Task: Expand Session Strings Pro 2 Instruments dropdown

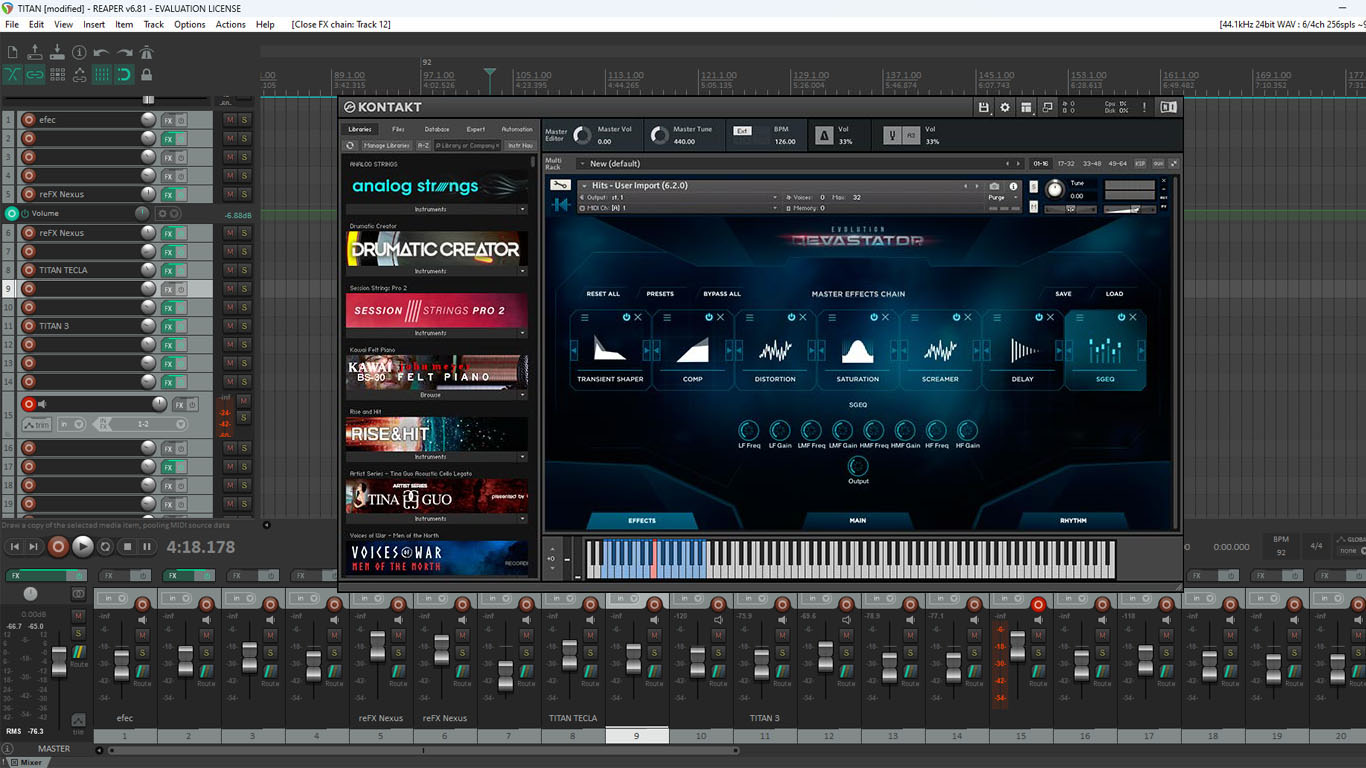Action: coord(522,333)
